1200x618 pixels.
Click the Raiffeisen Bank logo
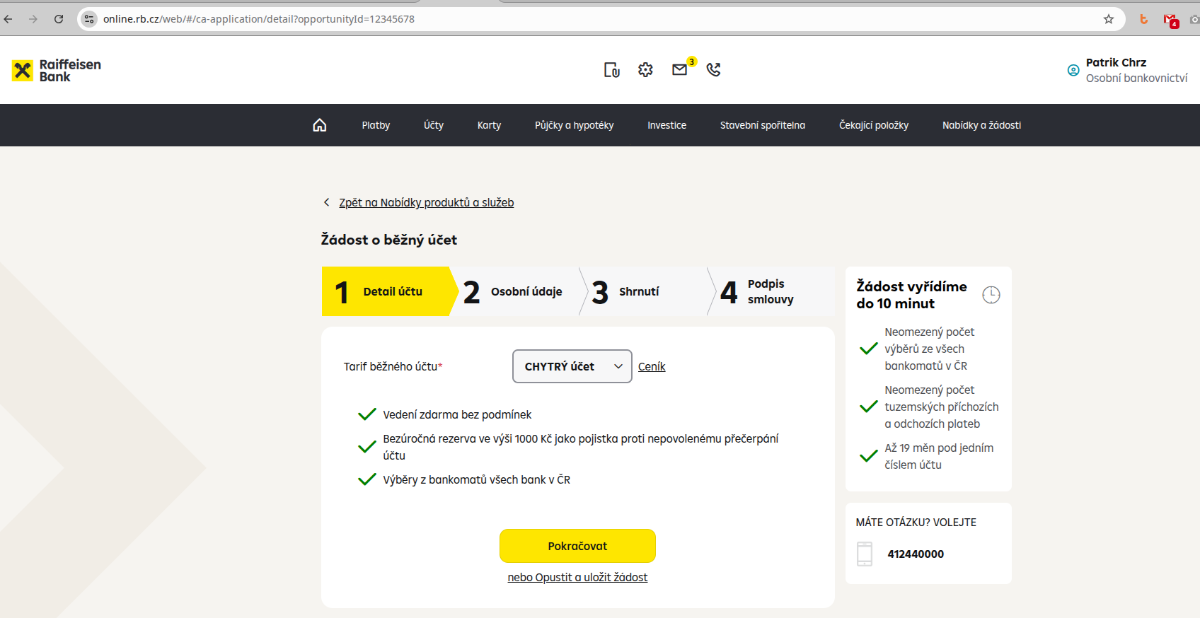(x=57, y=70)
